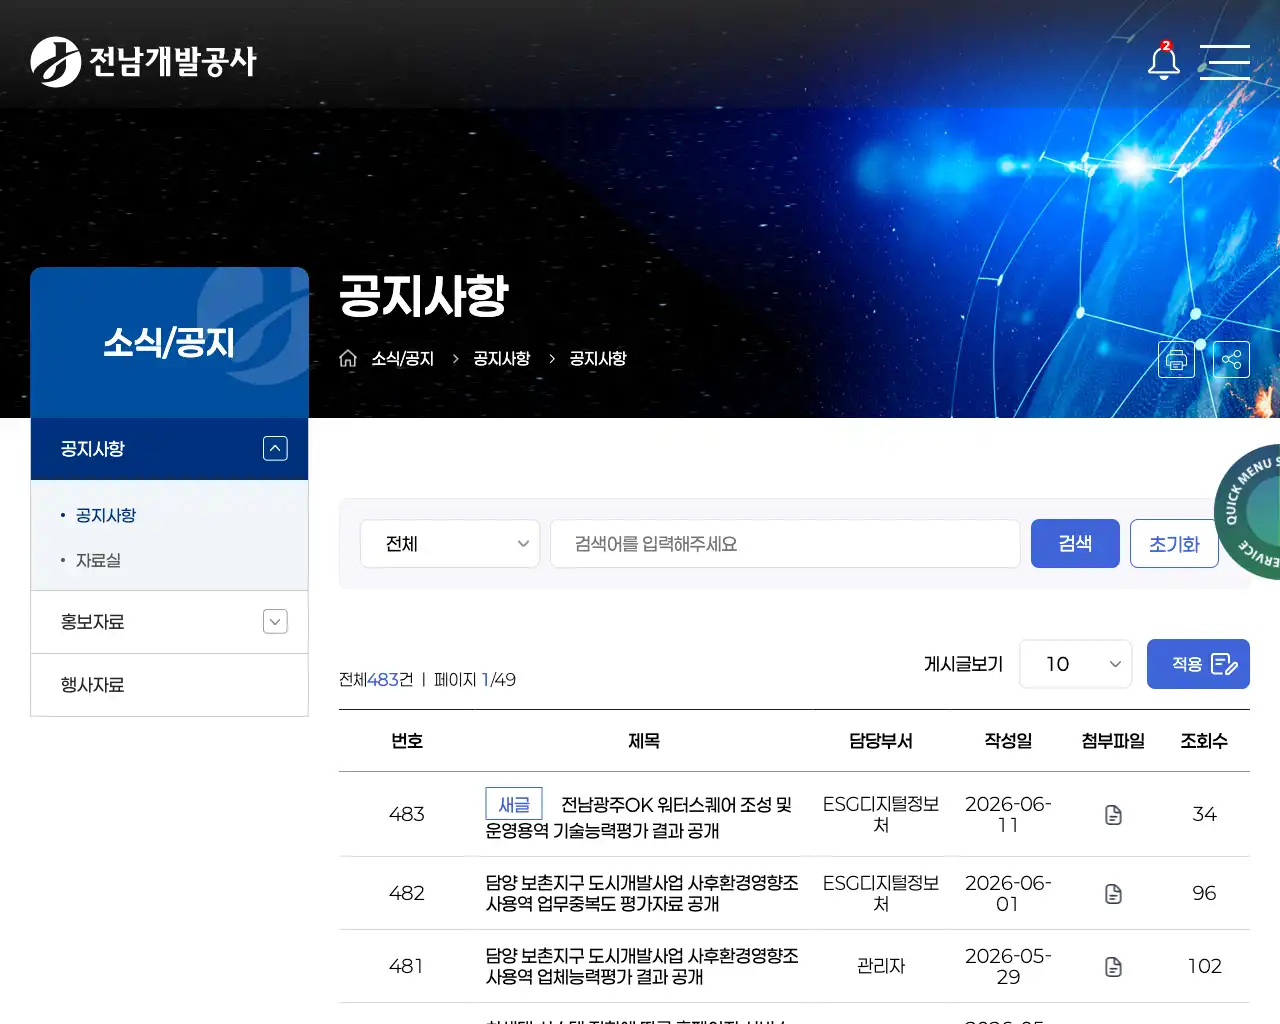1280x1024 pixels.
Task: Open post 담양 보촌지구 업무중복도 평가자료 공개
Action: point(642,893)
